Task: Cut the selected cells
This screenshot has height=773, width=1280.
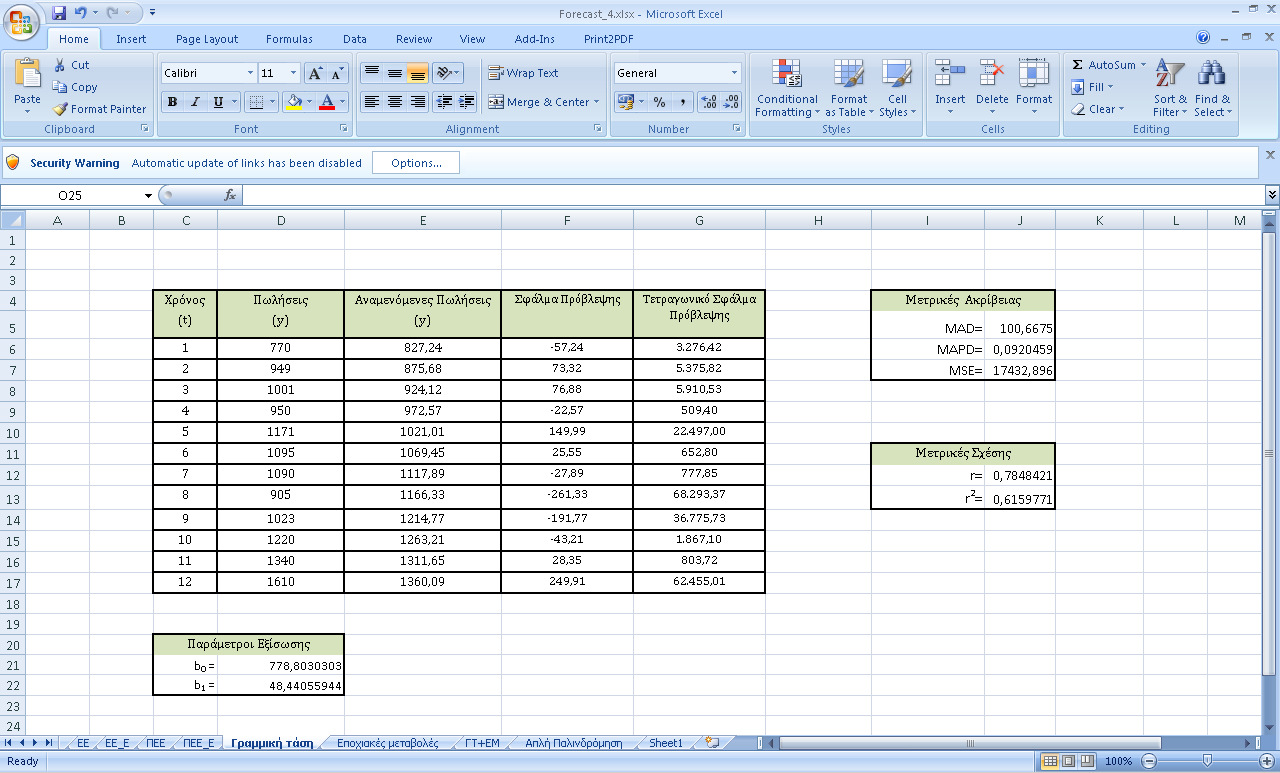Action: click(x=71, y=65)
